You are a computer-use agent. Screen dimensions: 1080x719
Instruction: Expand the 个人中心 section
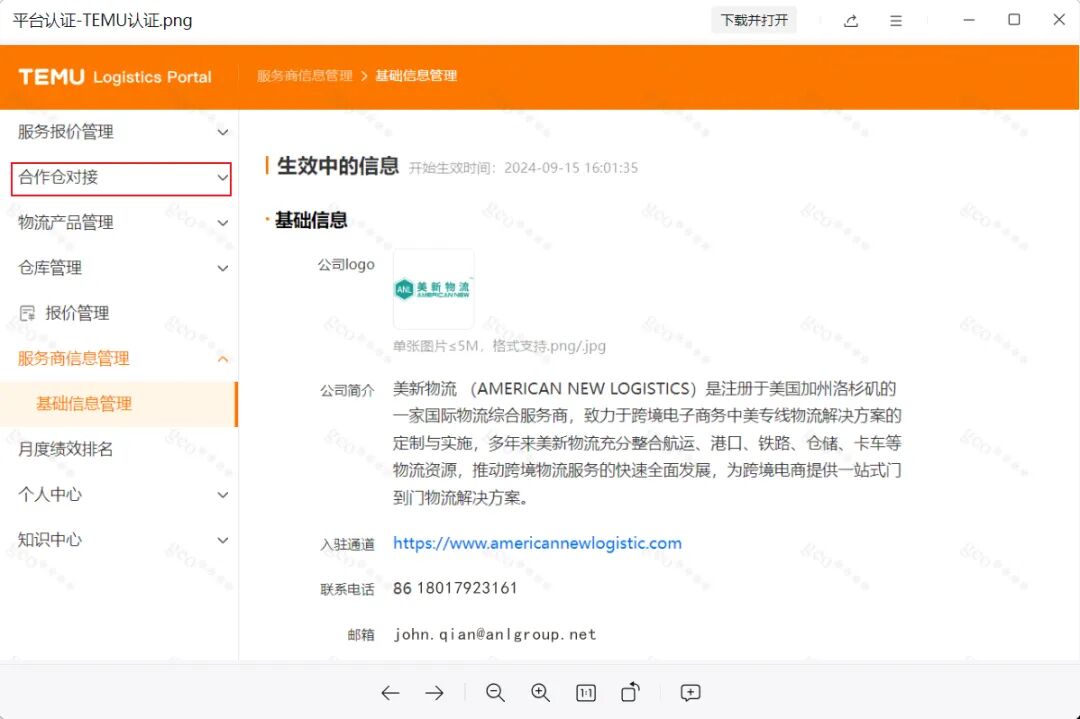click(x=120, y=494)
